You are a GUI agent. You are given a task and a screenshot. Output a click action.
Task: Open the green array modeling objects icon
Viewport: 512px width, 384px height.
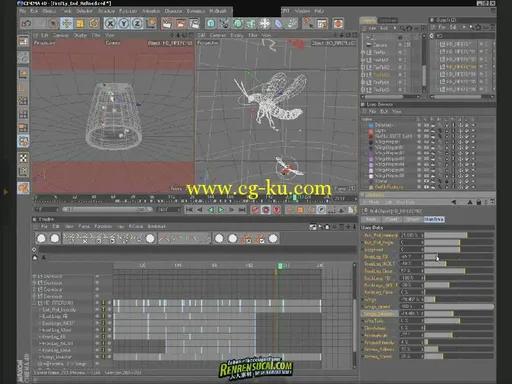[251, 23]
